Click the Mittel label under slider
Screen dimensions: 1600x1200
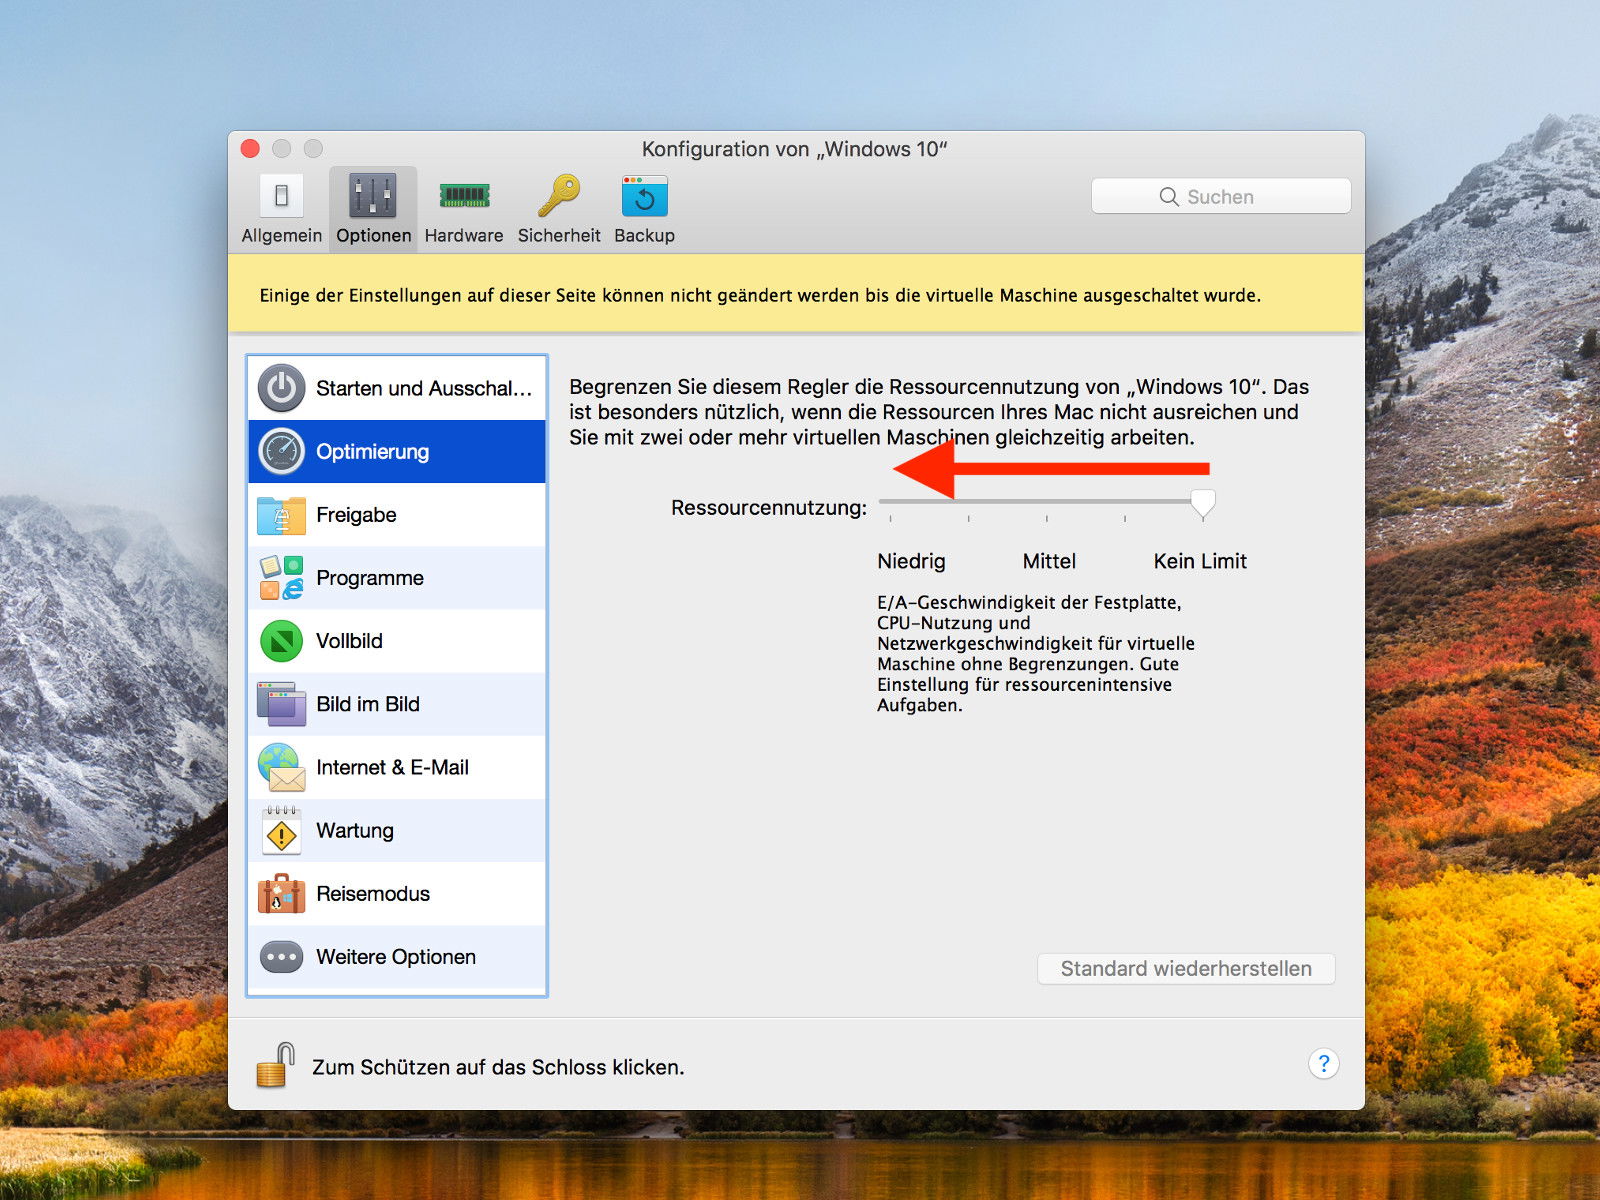coord(1049,561)
